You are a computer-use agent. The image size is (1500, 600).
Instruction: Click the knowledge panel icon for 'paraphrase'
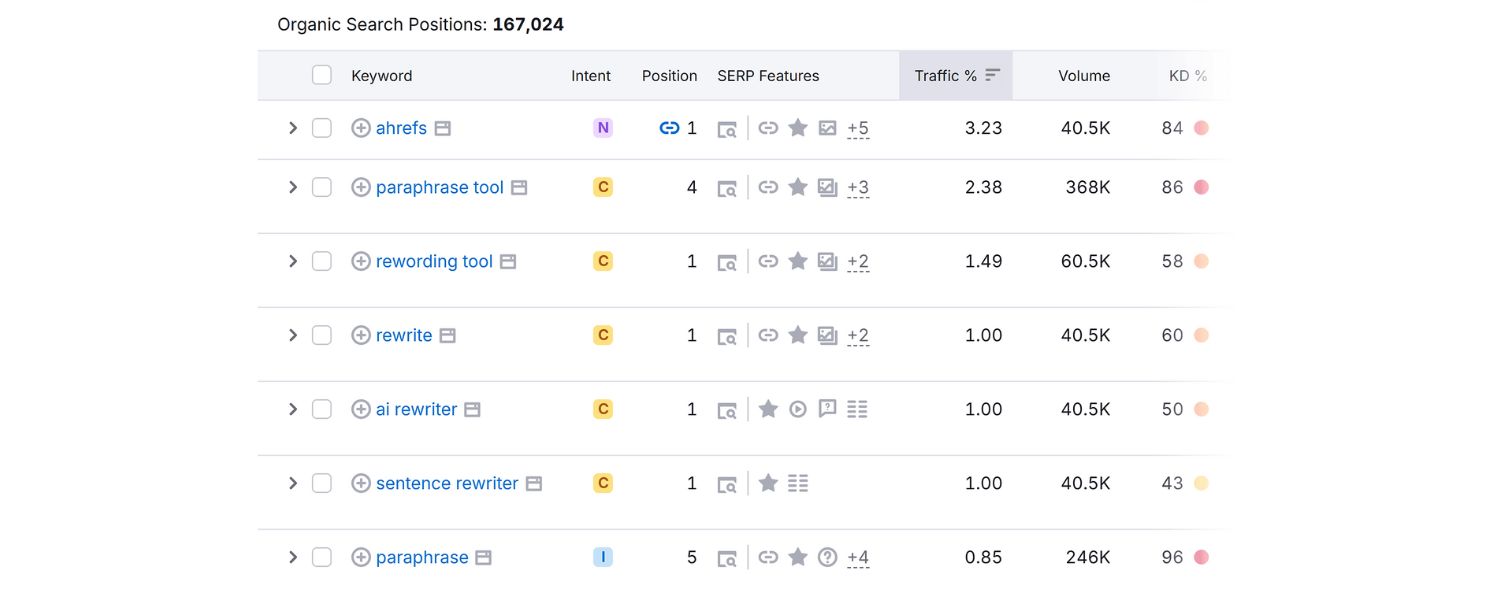tap(828, 557)
